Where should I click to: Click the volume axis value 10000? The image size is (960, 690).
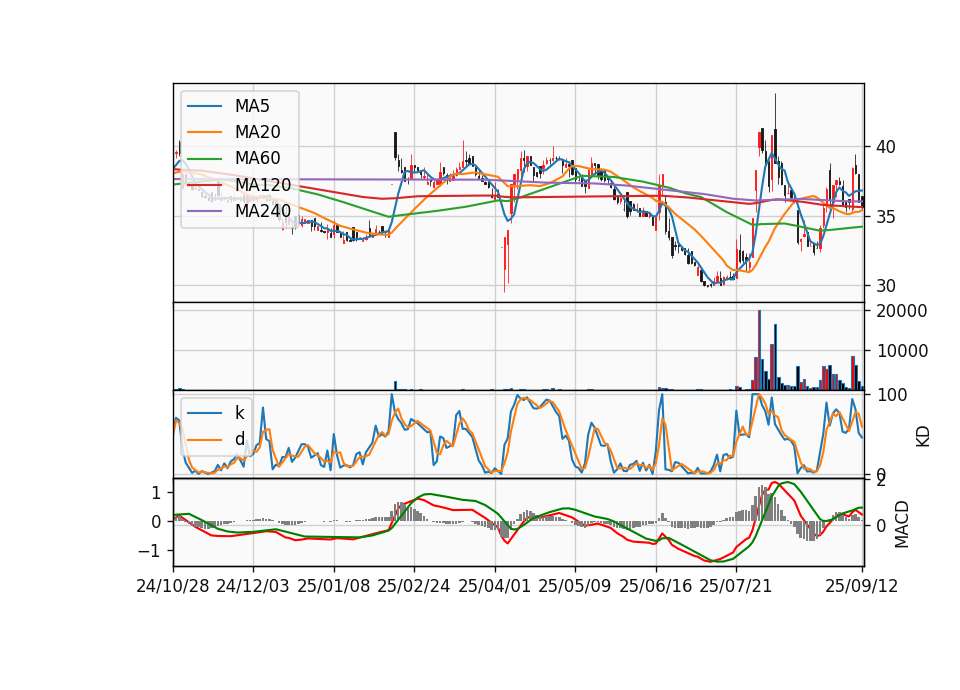(902, 351)
